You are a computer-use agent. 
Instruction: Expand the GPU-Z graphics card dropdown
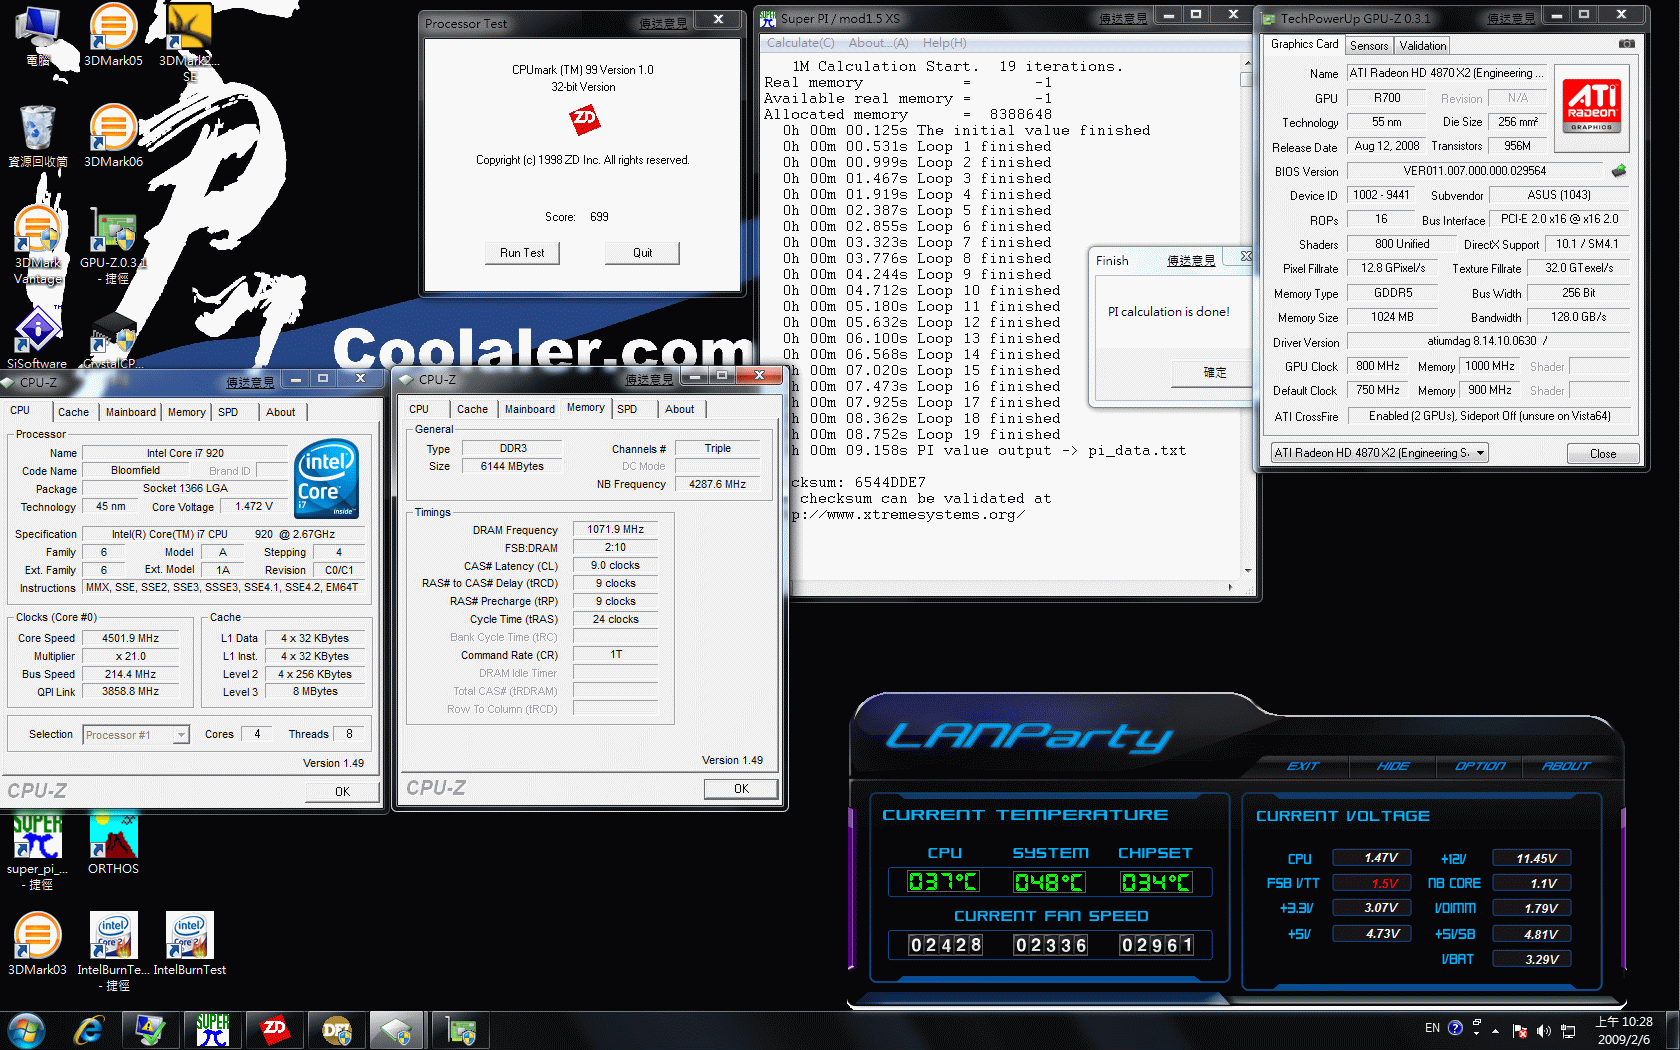pos(1480,453)
